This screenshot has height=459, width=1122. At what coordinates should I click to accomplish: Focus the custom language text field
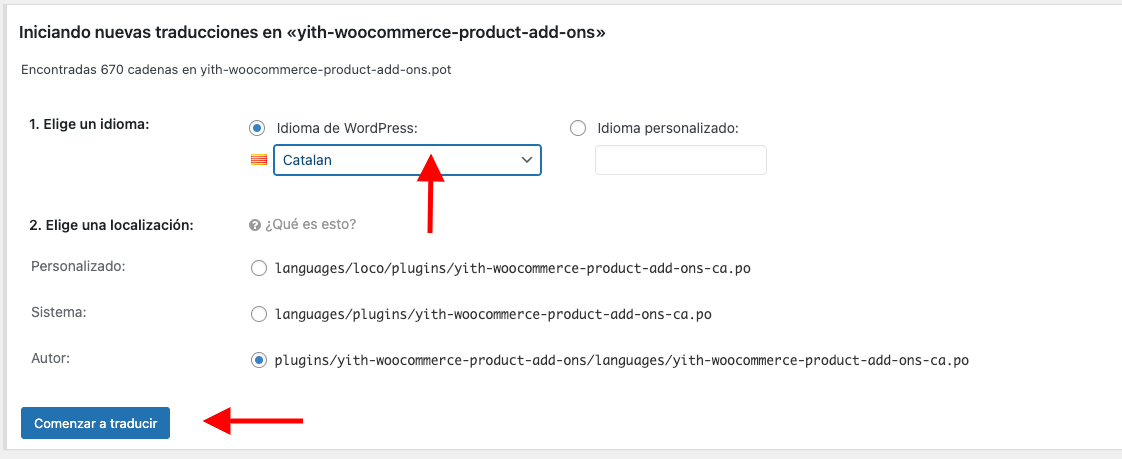[x=680, y=160]
